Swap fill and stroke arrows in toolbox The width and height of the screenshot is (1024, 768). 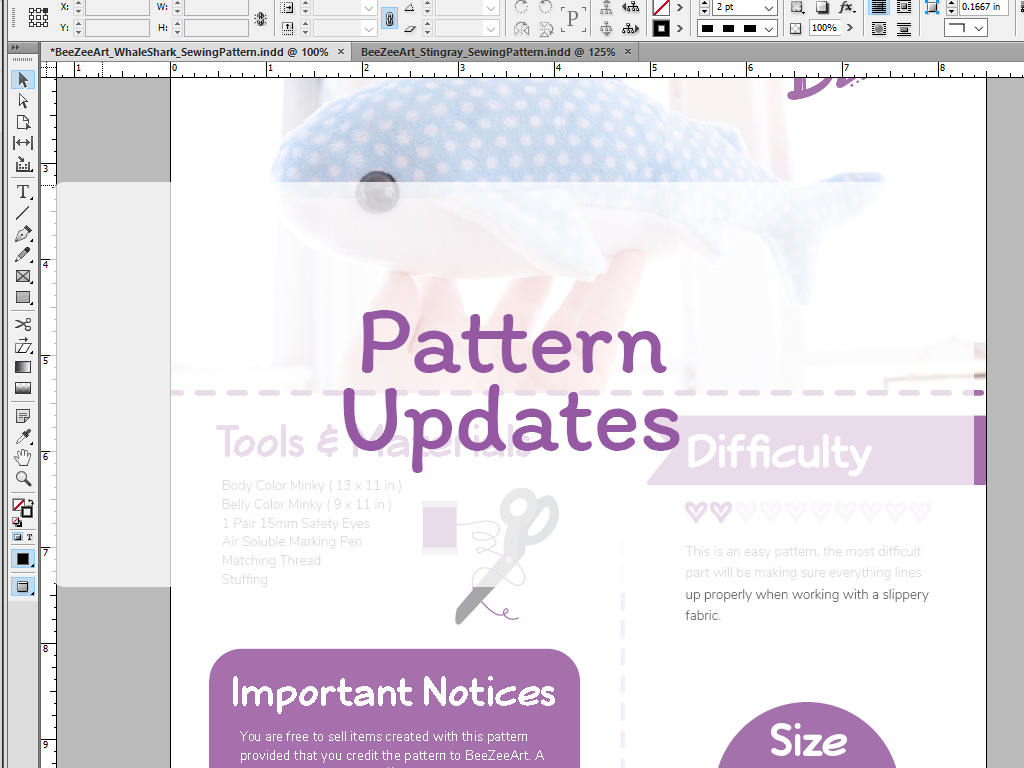pos(29,502)
